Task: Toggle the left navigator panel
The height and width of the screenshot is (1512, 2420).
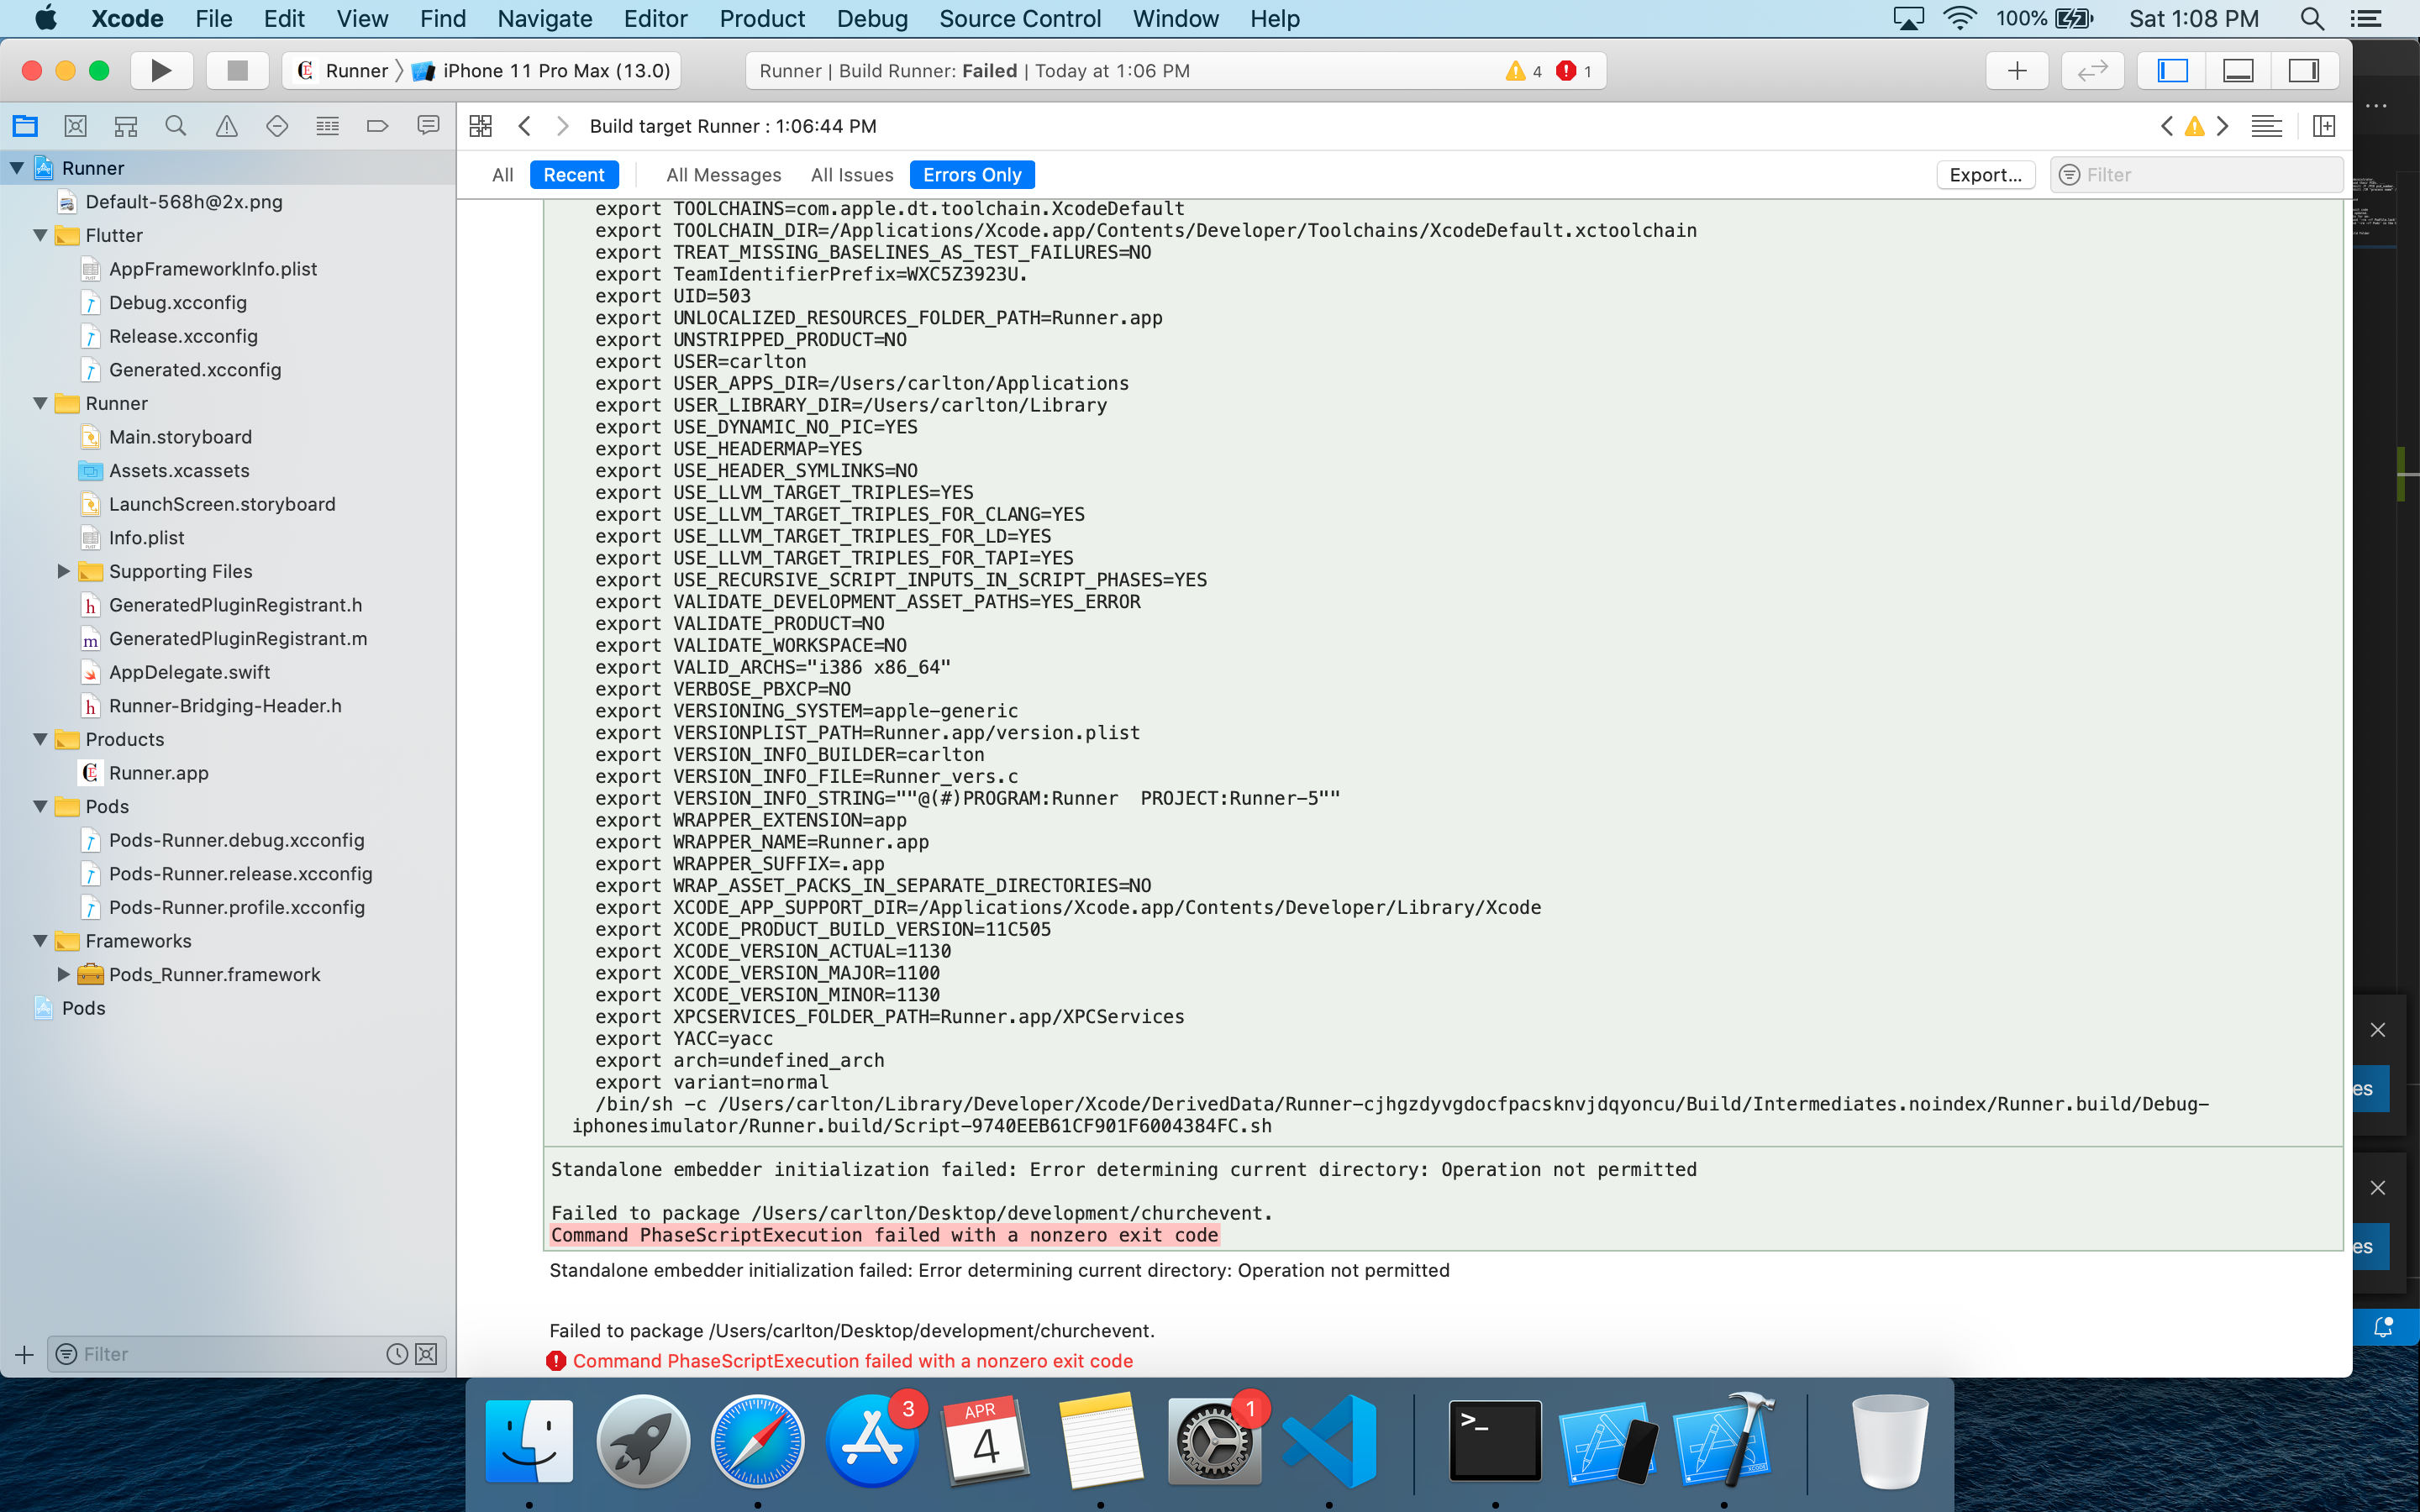Action: pos(2172,70)
